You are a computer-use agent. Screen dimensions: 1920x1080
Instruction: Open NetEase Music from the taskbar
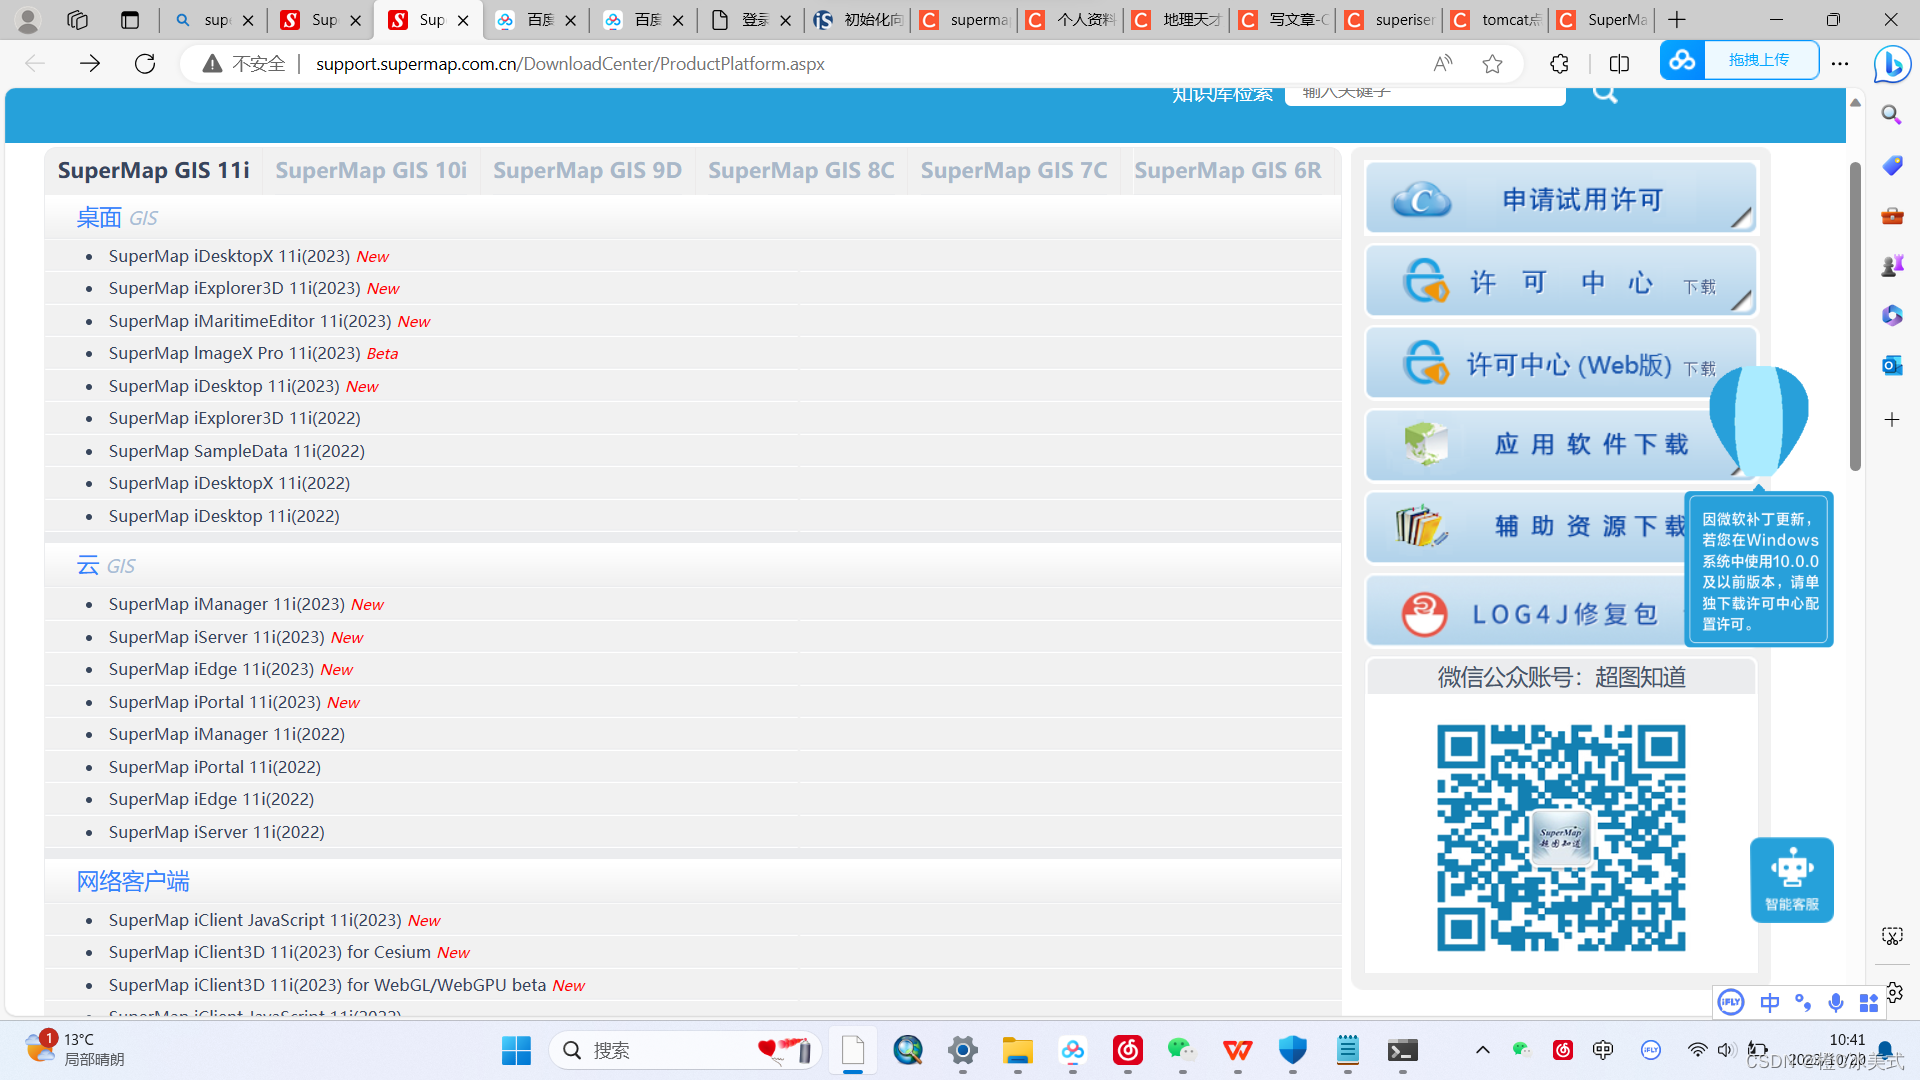pos(1127,1050)
